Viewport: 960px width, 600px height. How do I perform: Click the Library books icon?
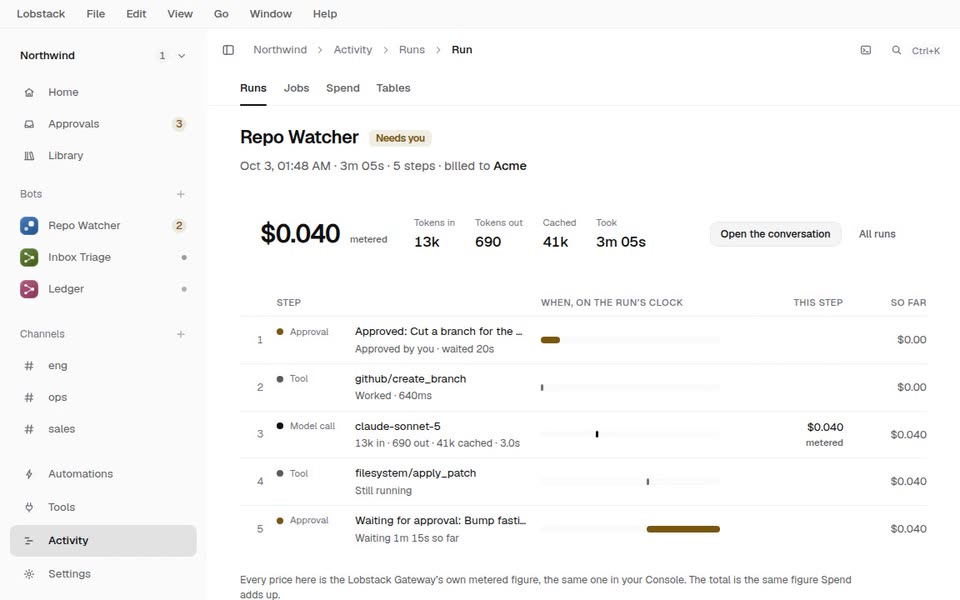29,156
